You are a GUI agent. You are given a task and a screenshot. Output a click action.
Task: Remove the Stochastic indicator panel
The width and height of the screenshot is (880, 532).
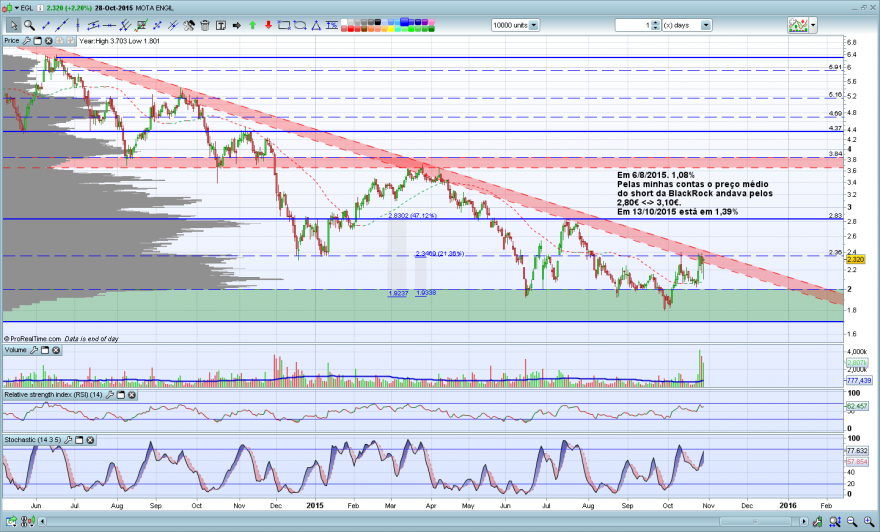tap(90, 440)
